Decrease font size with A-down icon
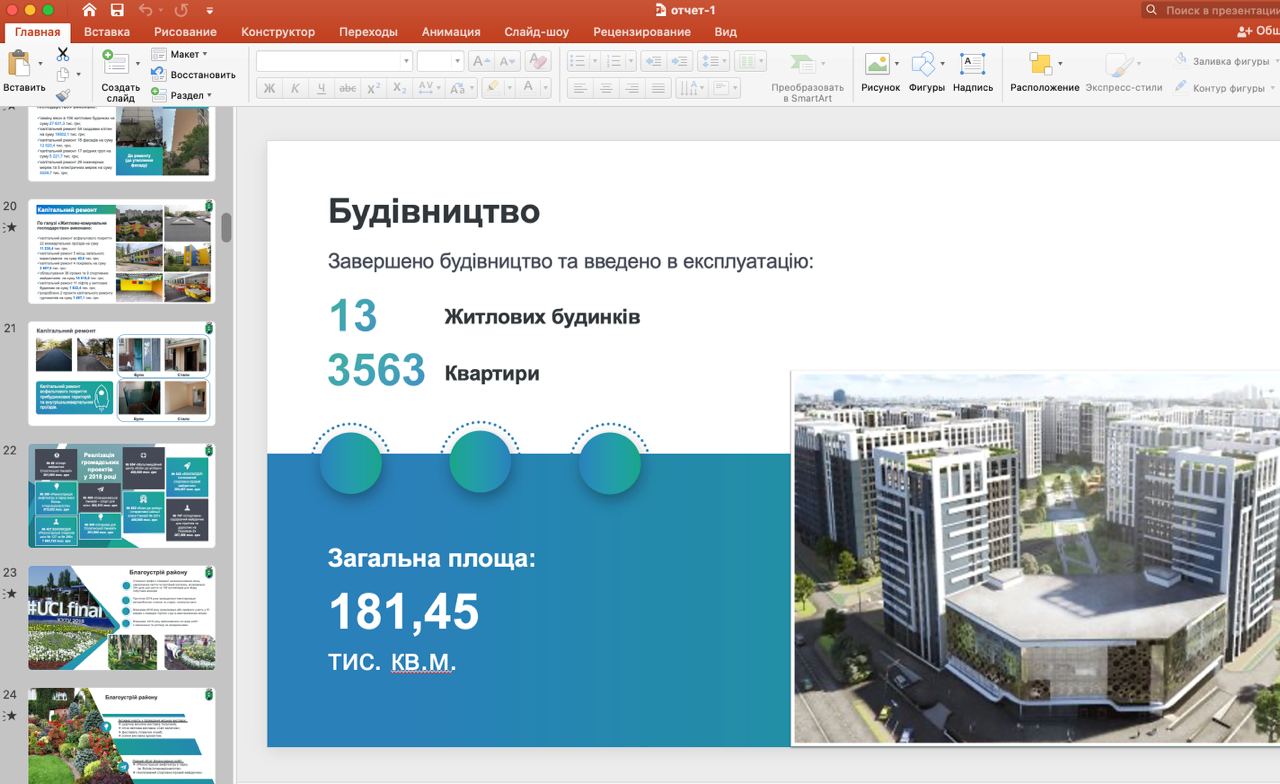The image size is (1280, 784). [x=508, y=61]
